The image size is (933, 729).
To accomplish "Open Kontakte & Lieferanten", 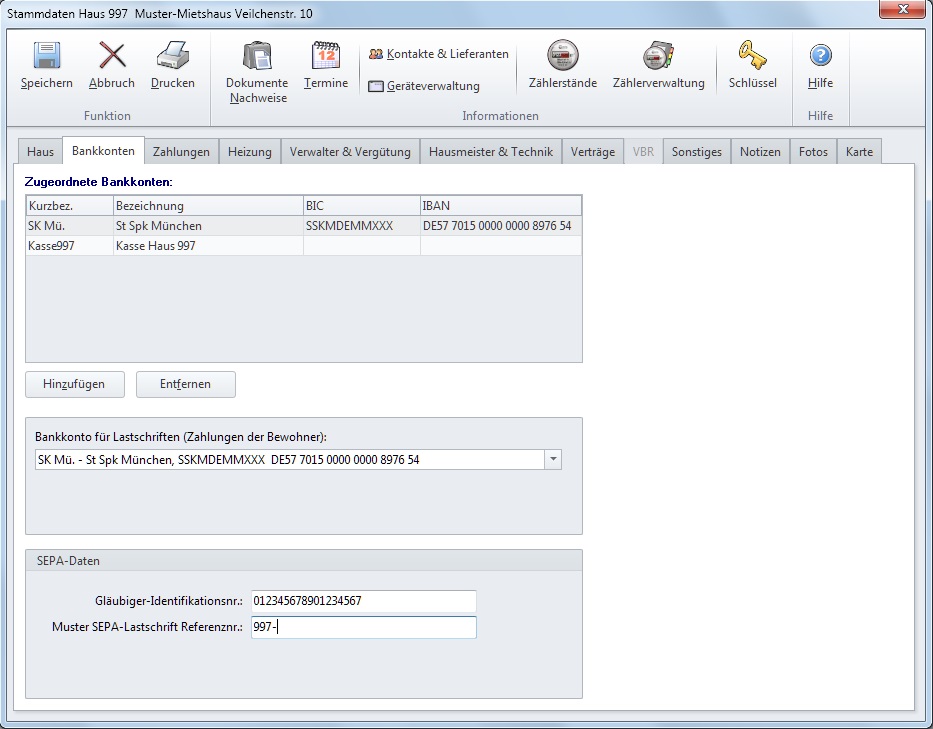I will [439, 54].
